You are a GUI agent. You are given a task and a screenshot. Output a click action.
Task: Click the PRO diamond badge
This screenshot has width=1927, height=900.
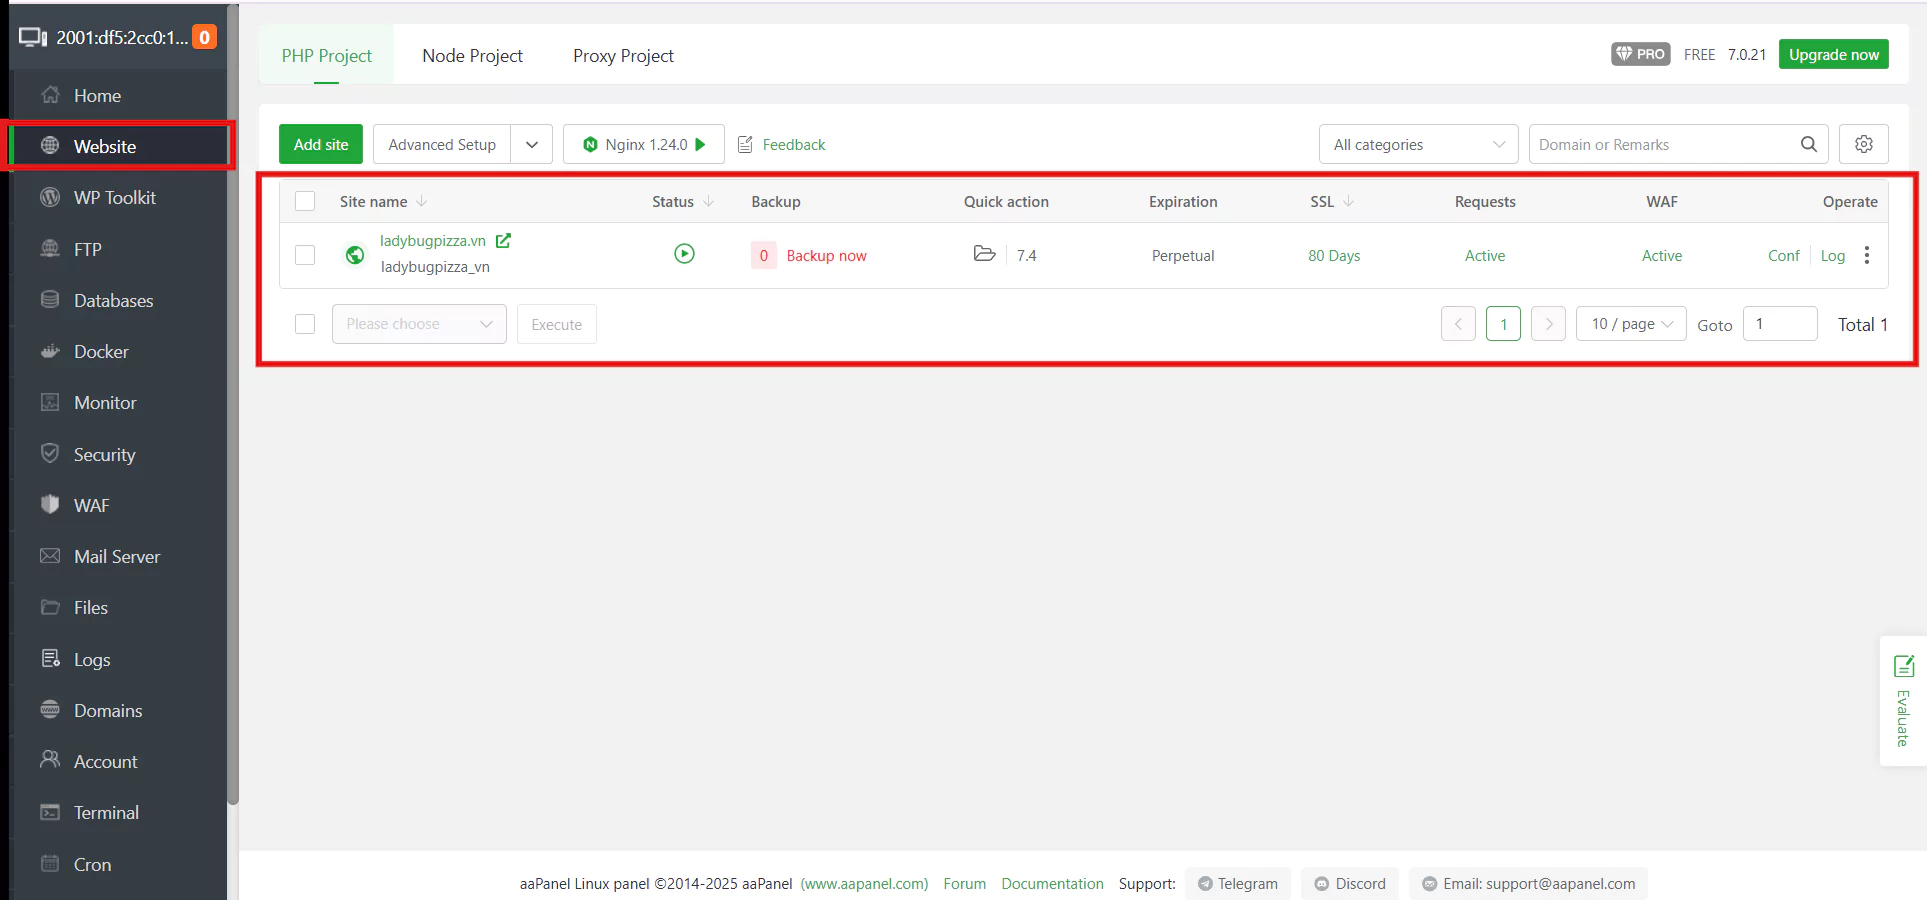1641,54
